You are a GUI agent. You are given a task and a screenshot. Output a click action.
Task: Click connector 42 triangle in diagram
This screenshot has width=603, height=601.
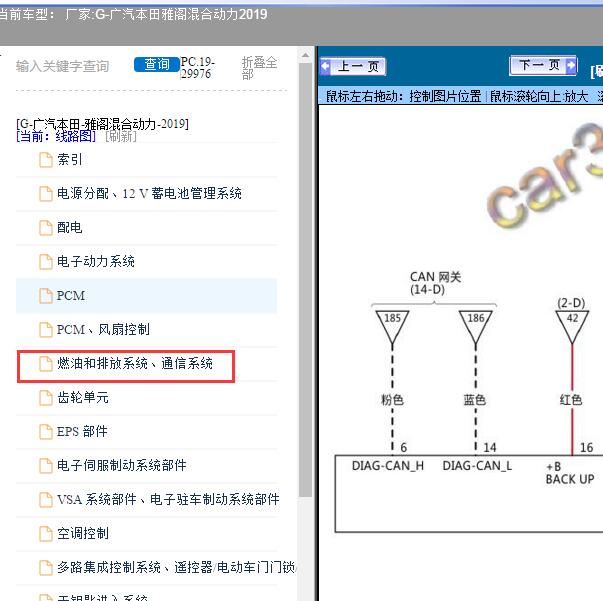tap(572, 326)
